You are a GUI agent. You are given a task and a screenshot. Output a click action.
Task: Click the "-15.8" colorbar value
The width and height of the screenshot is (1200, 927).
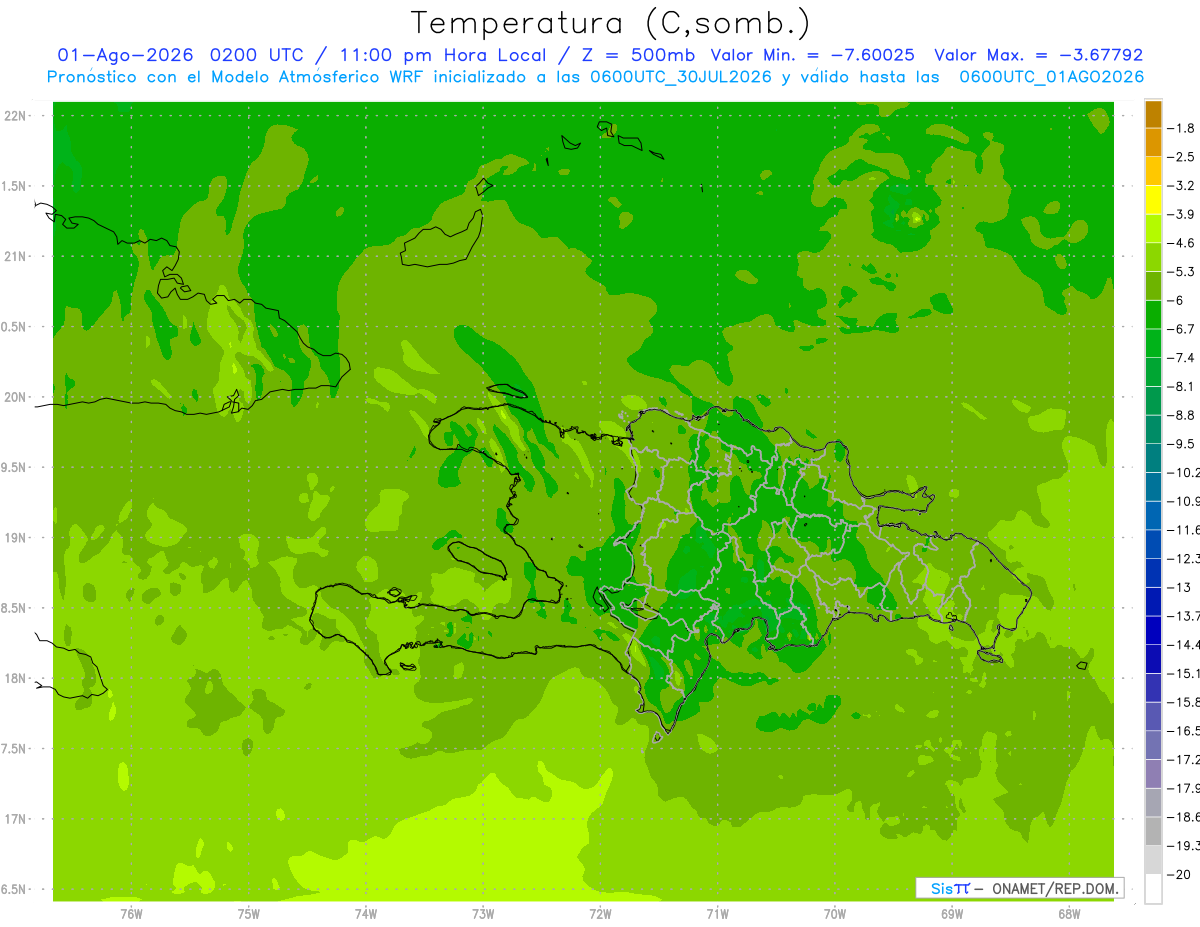[x=1183, y=702]
